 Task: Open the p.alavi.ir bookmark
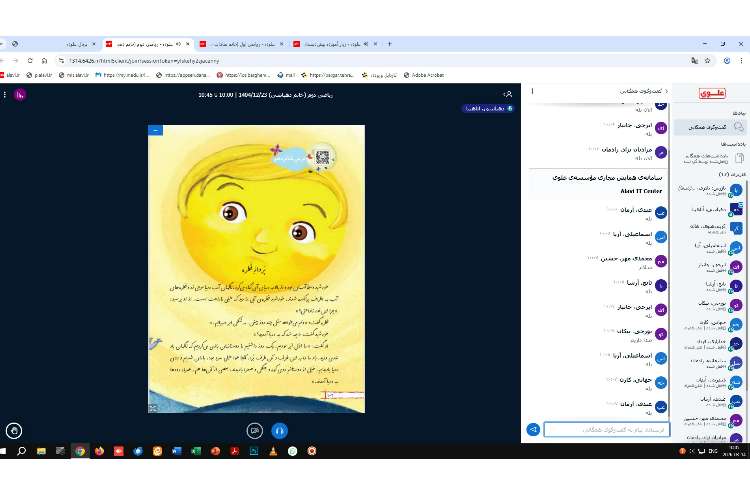(39, 75)
